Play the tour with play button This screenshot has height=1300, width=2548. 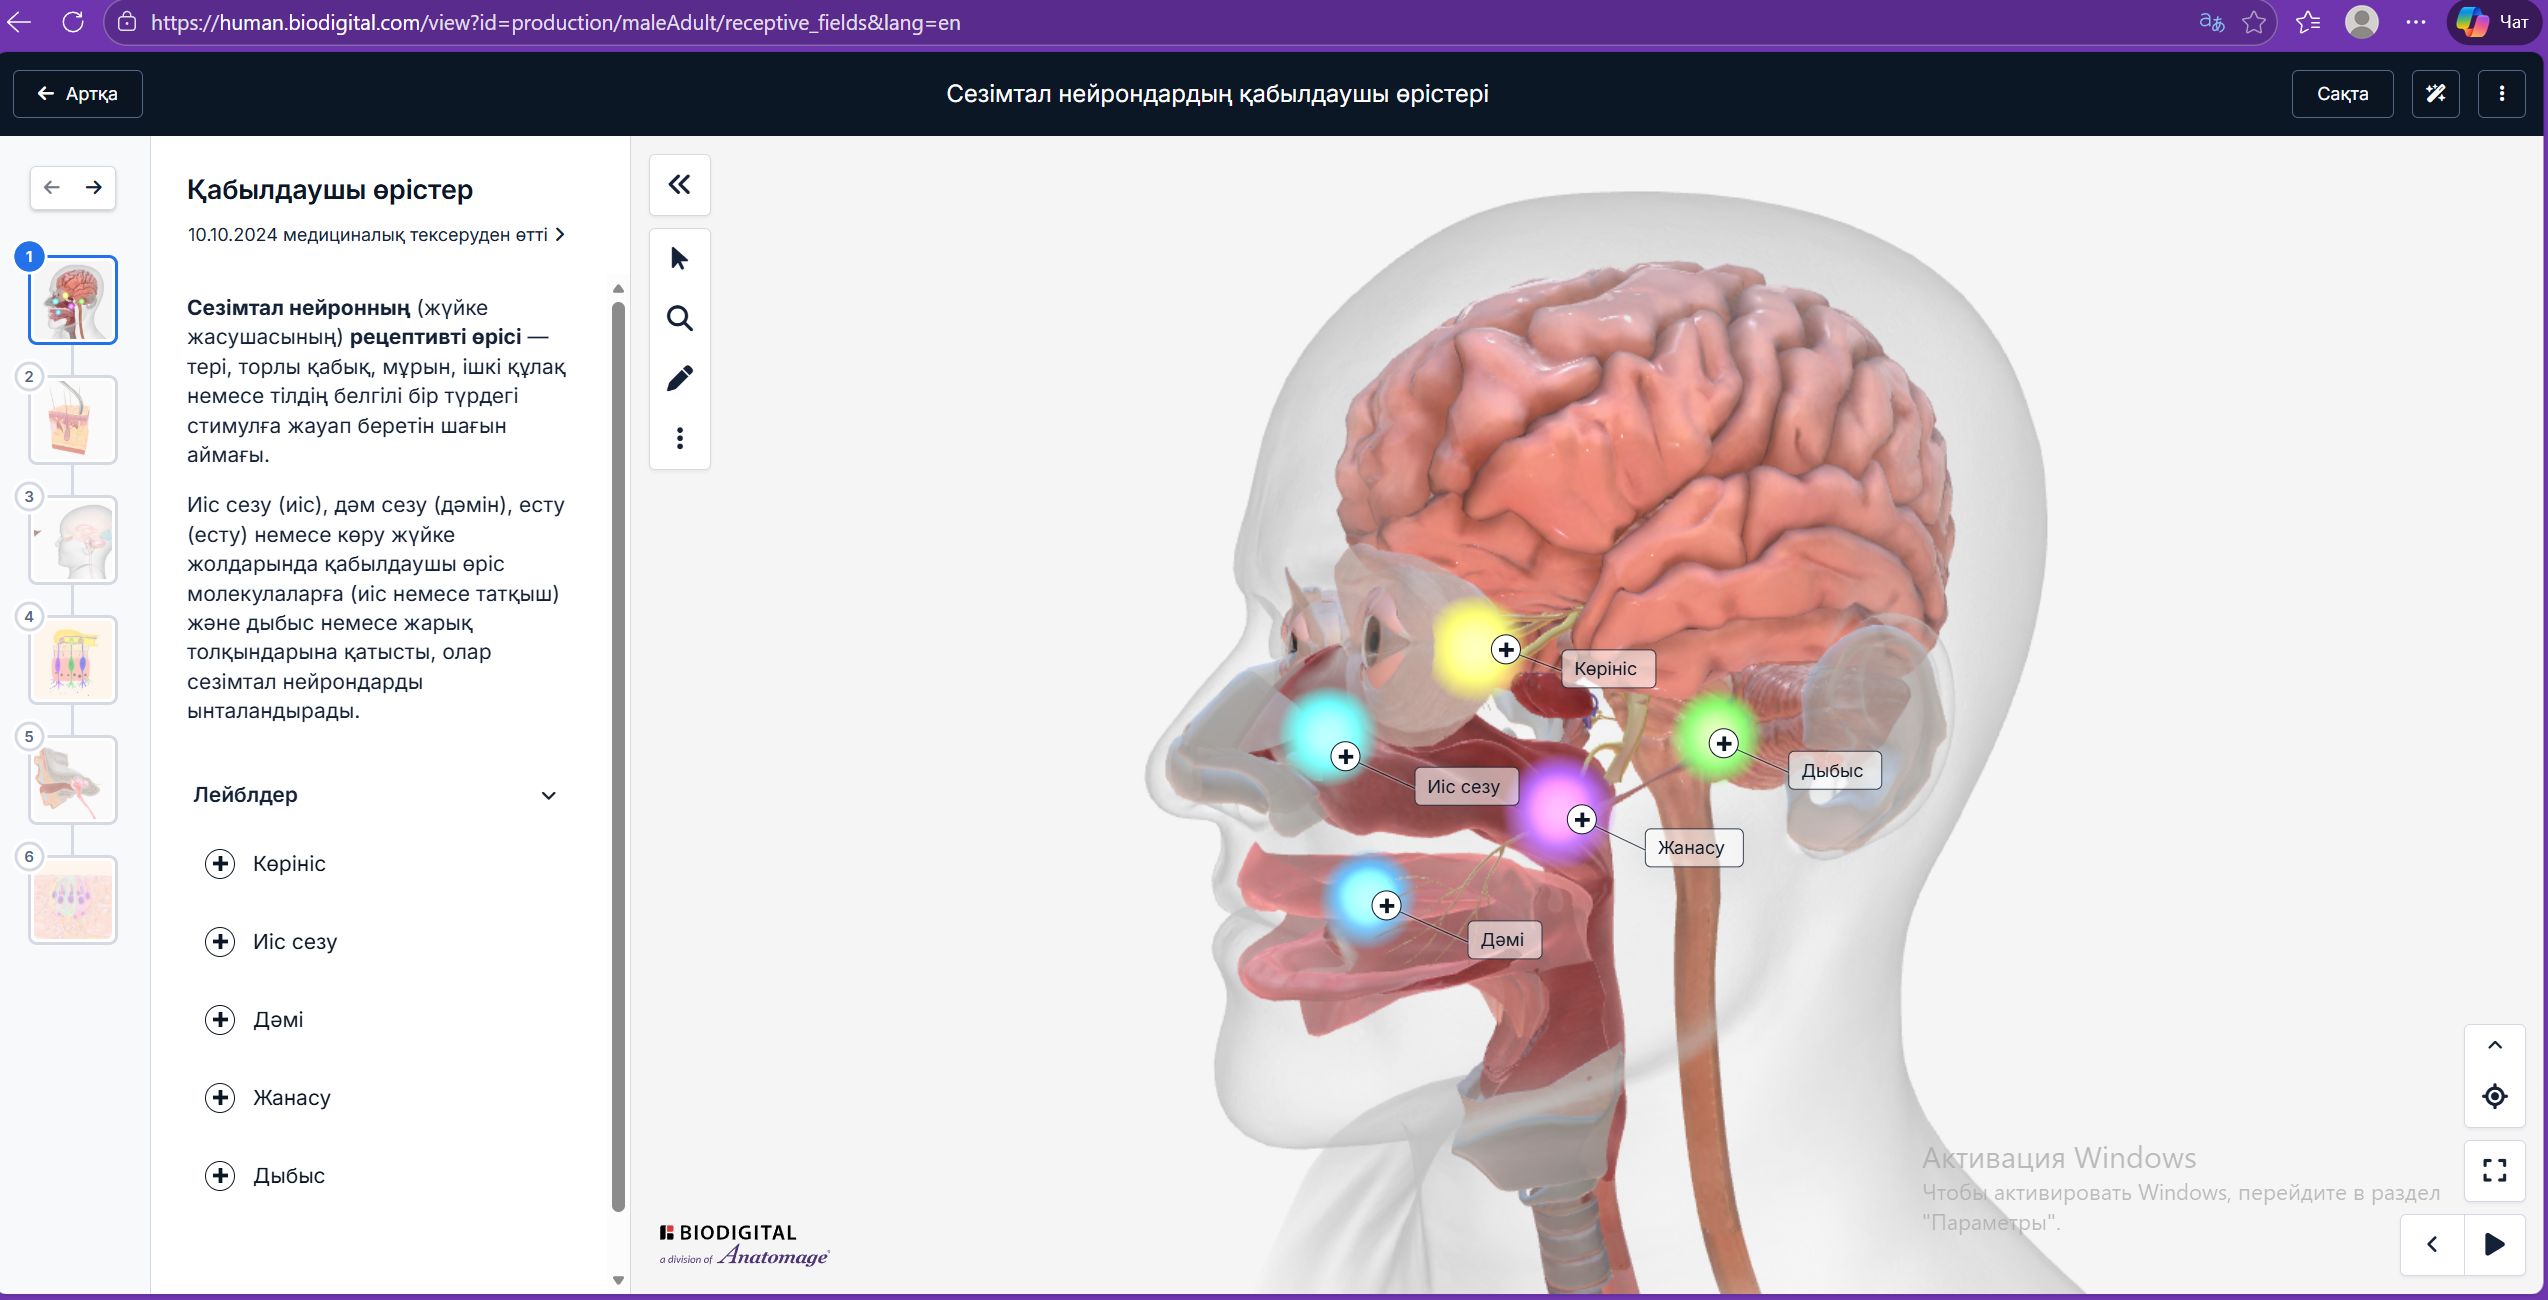[2494, 1244]
